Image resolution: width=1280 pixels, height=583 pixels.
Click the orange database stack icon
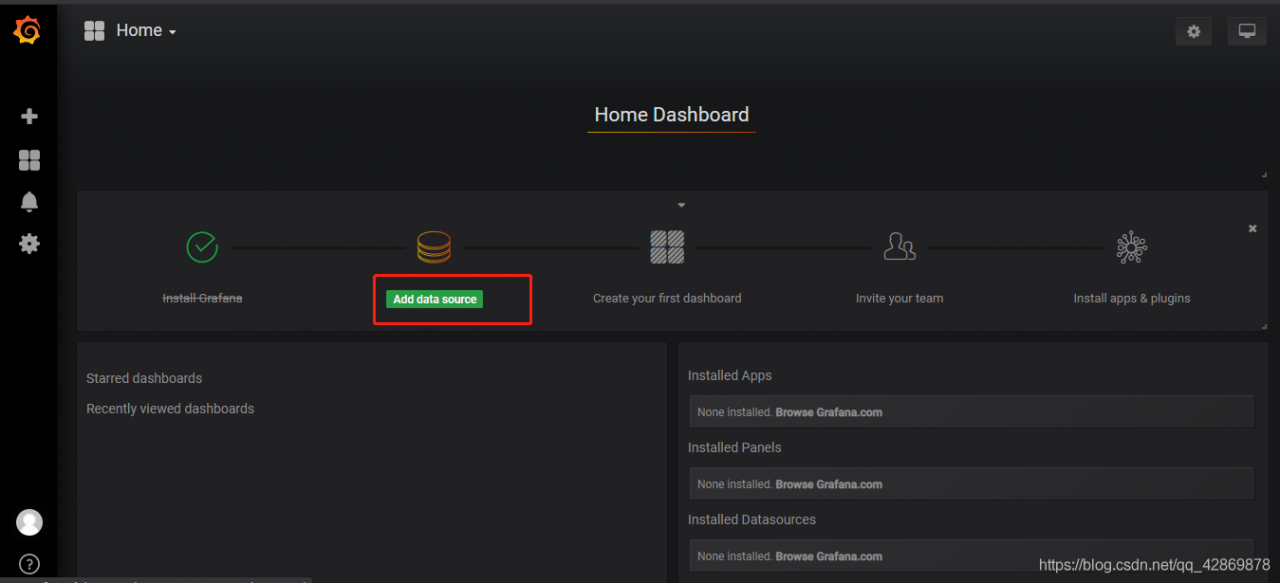433,246
